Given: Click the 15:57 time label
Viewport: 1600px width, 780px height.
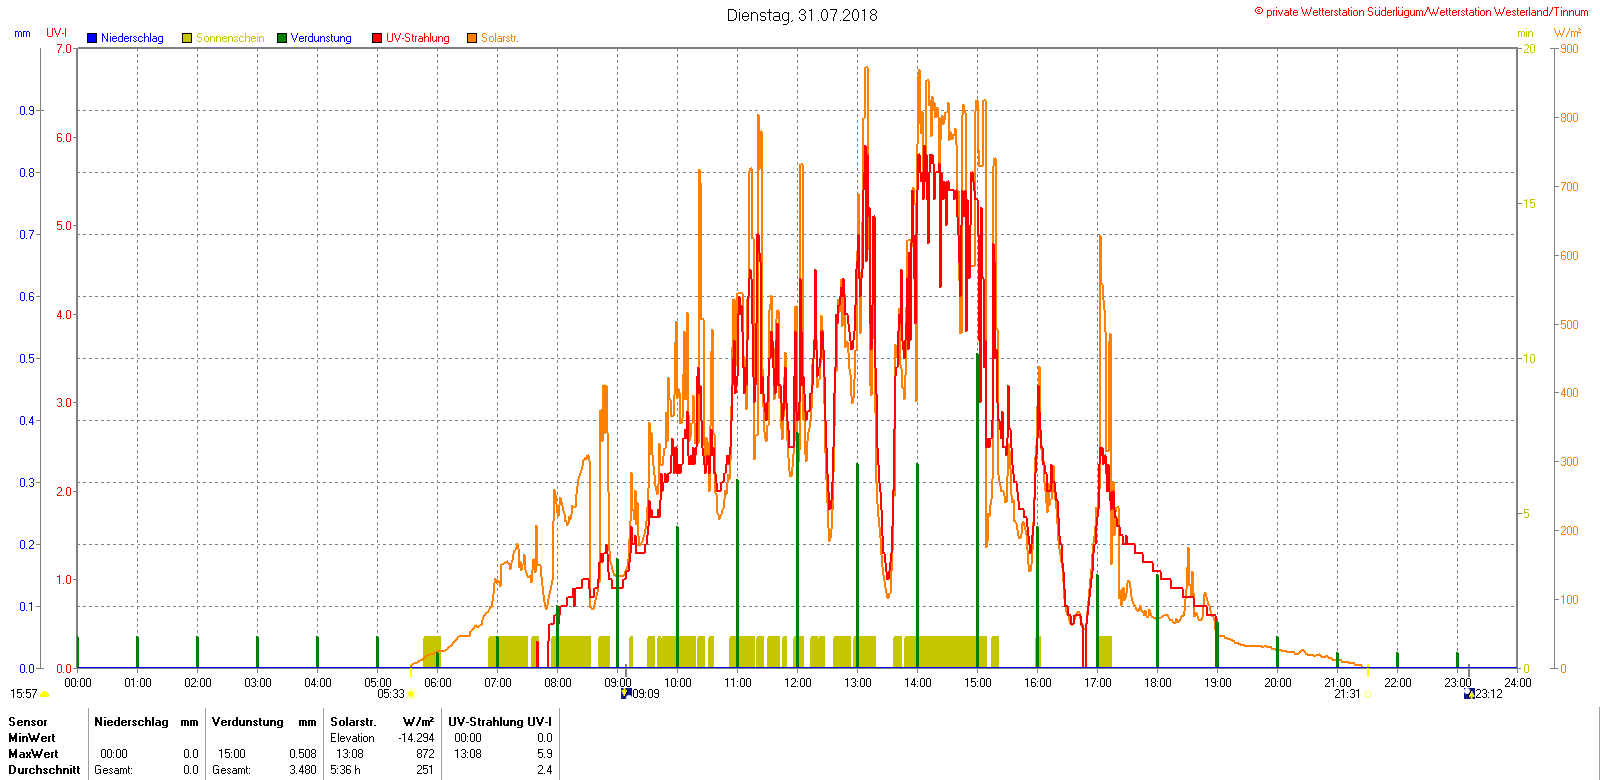Looking at the screenshot, I should point(24,694).
